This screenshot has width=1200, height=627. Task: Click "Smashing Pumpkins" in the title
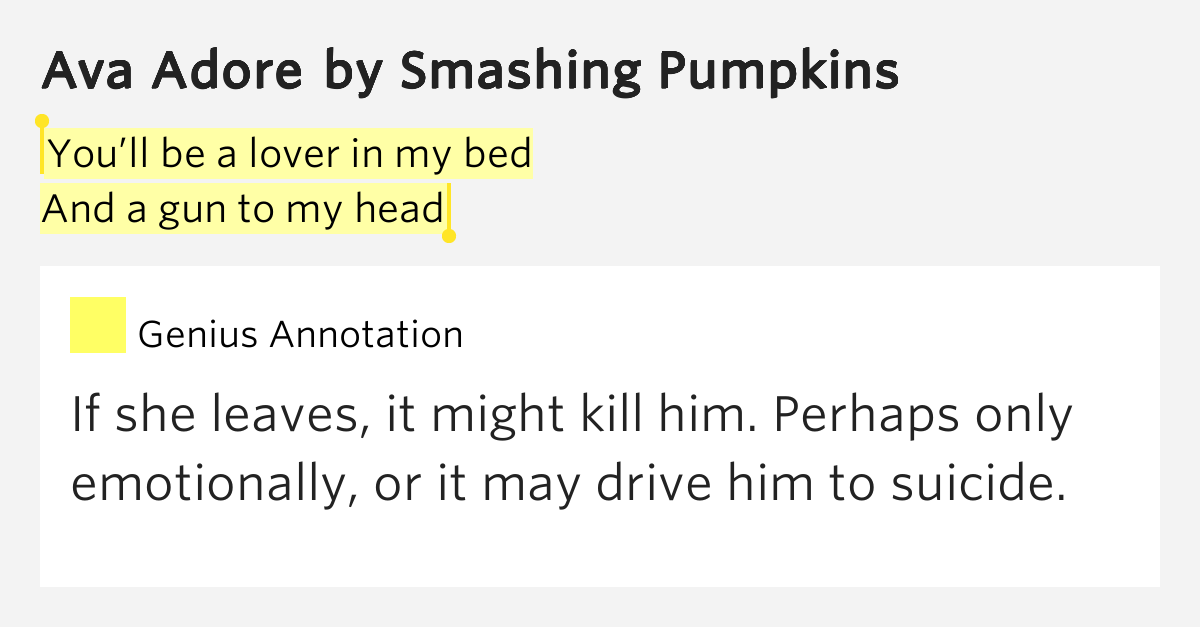click(636, 72)
